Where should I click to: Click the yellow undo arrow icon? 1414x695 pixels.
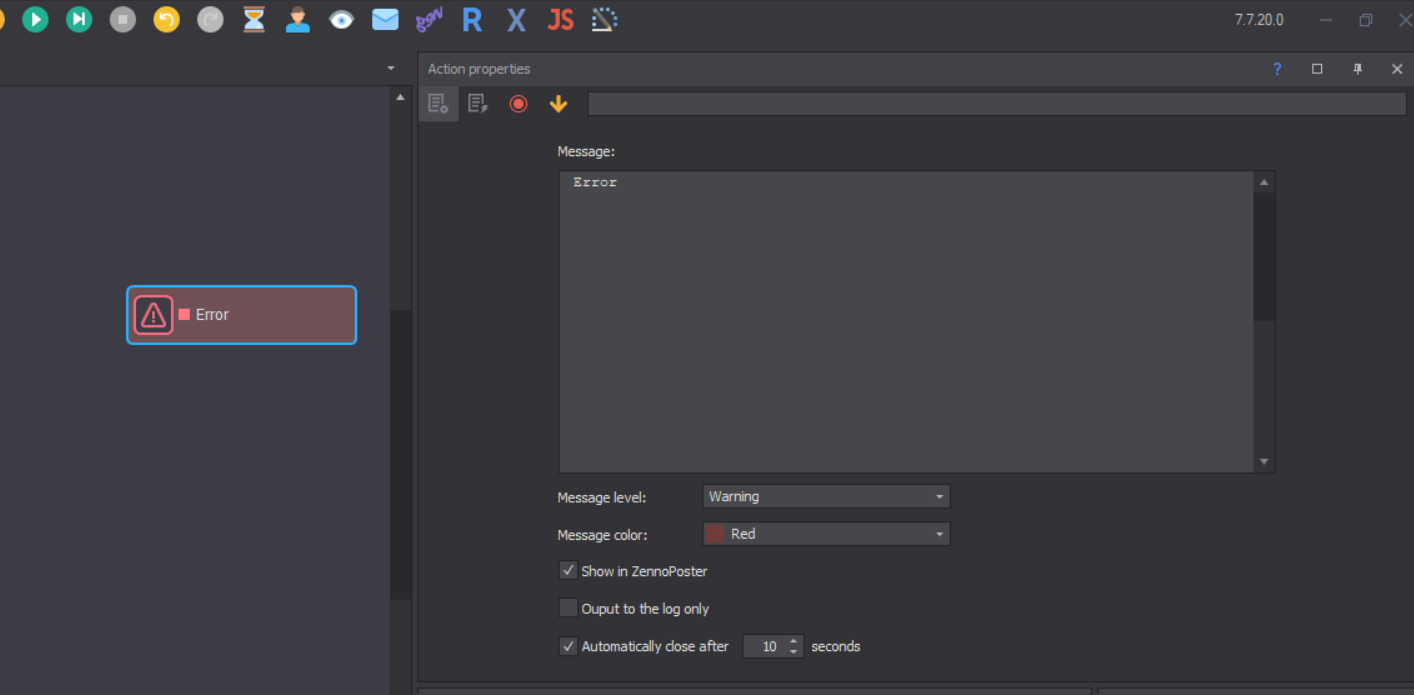coord(167,19)
